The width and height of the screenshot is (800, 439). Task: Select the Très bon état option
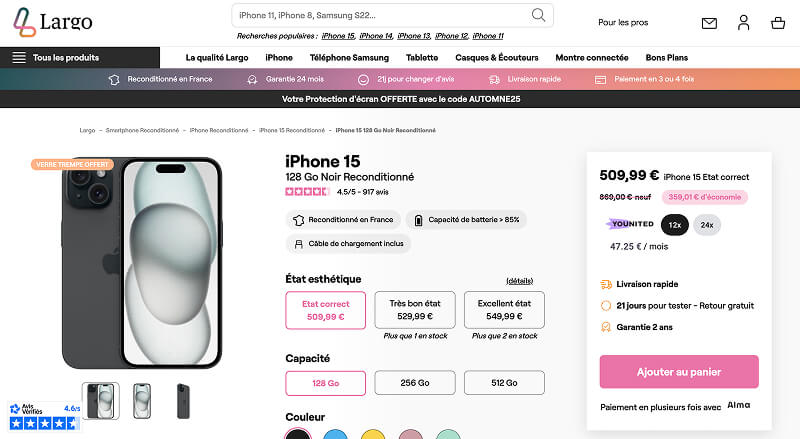tap(414, 310)
